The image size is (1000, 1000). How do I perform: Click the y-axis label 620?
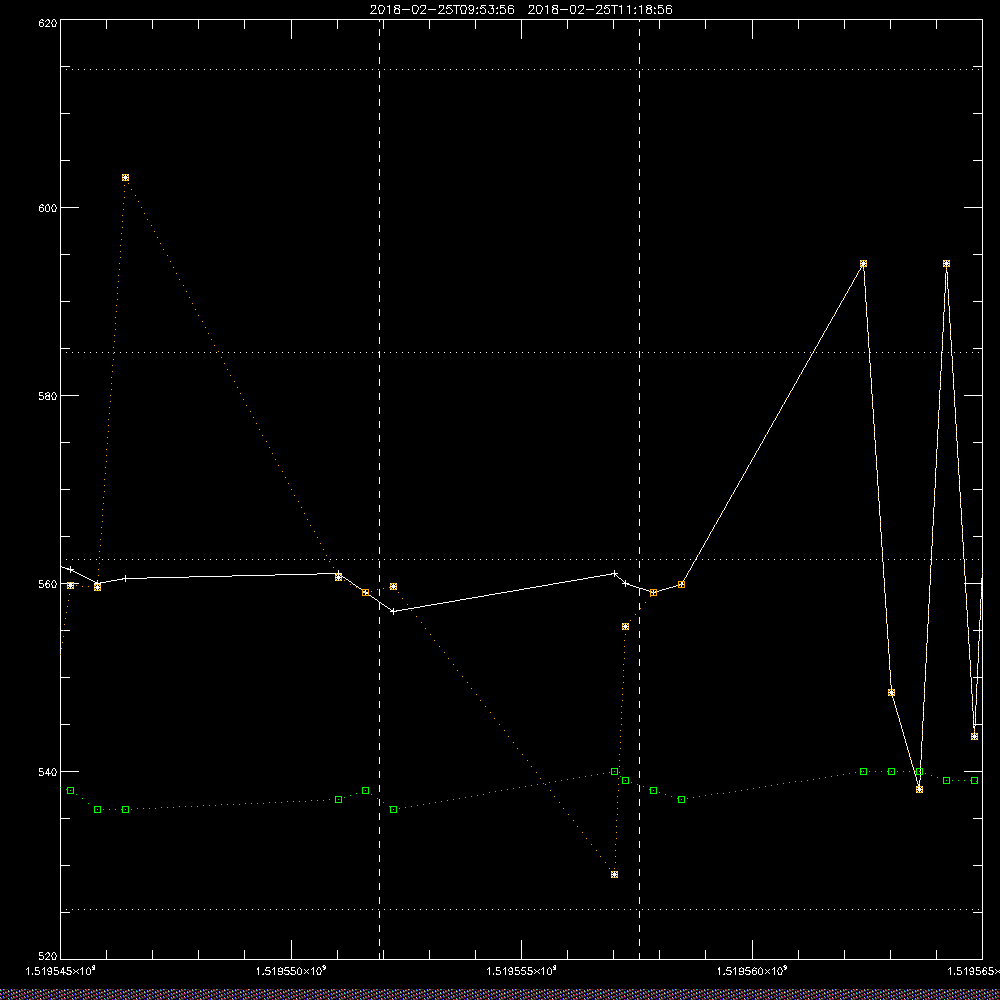tap(48, 22)
